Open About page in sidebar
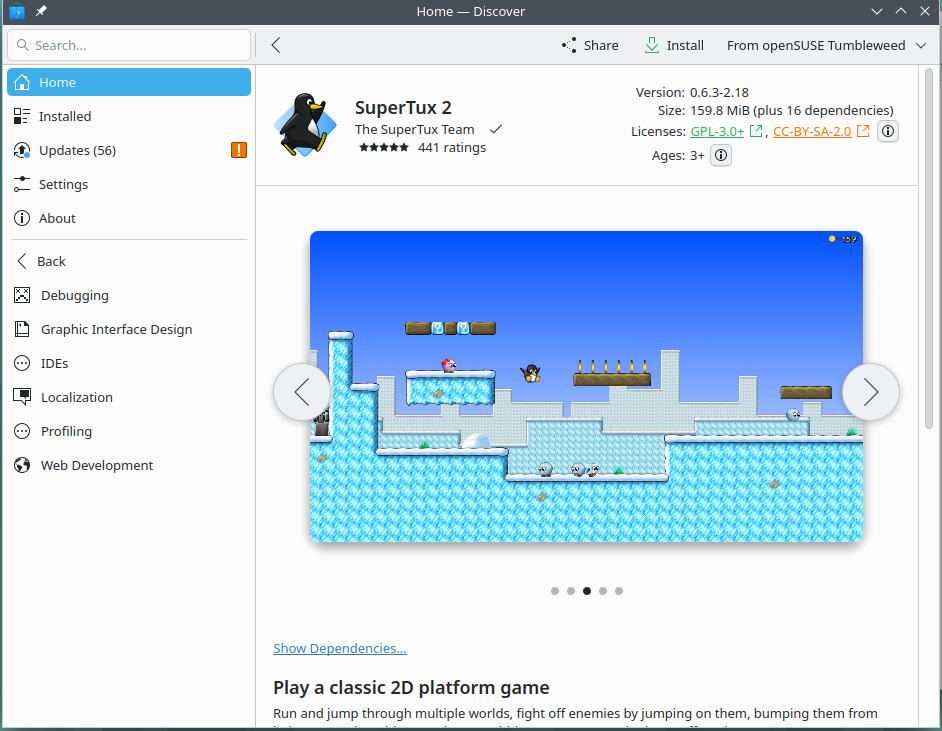 pyautogui.click(x=129, y=218)
